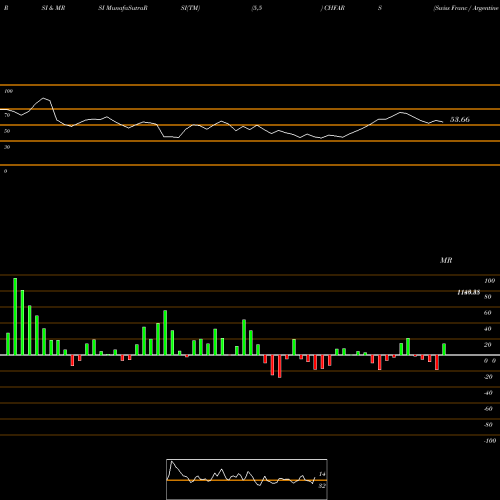Click the 'SI(TM)' header text
The width and height of the screenshot is (500, 500).
(x=190, y=8)
